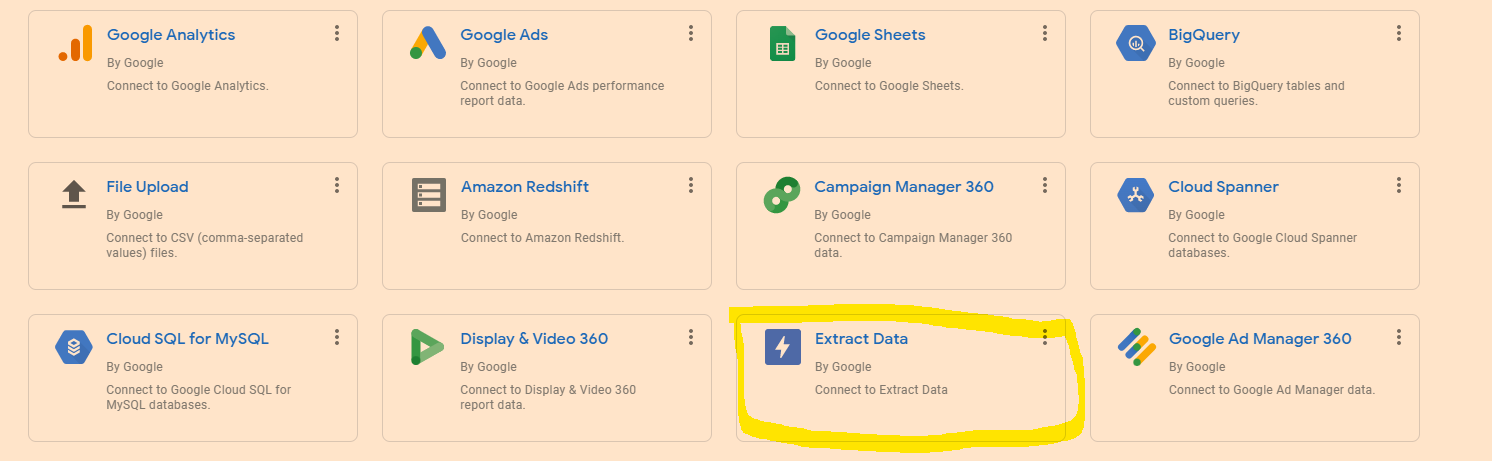Screen dimensions: 1492x461
Task: Open the Extract Data title link
Action: tap(861, 339)
